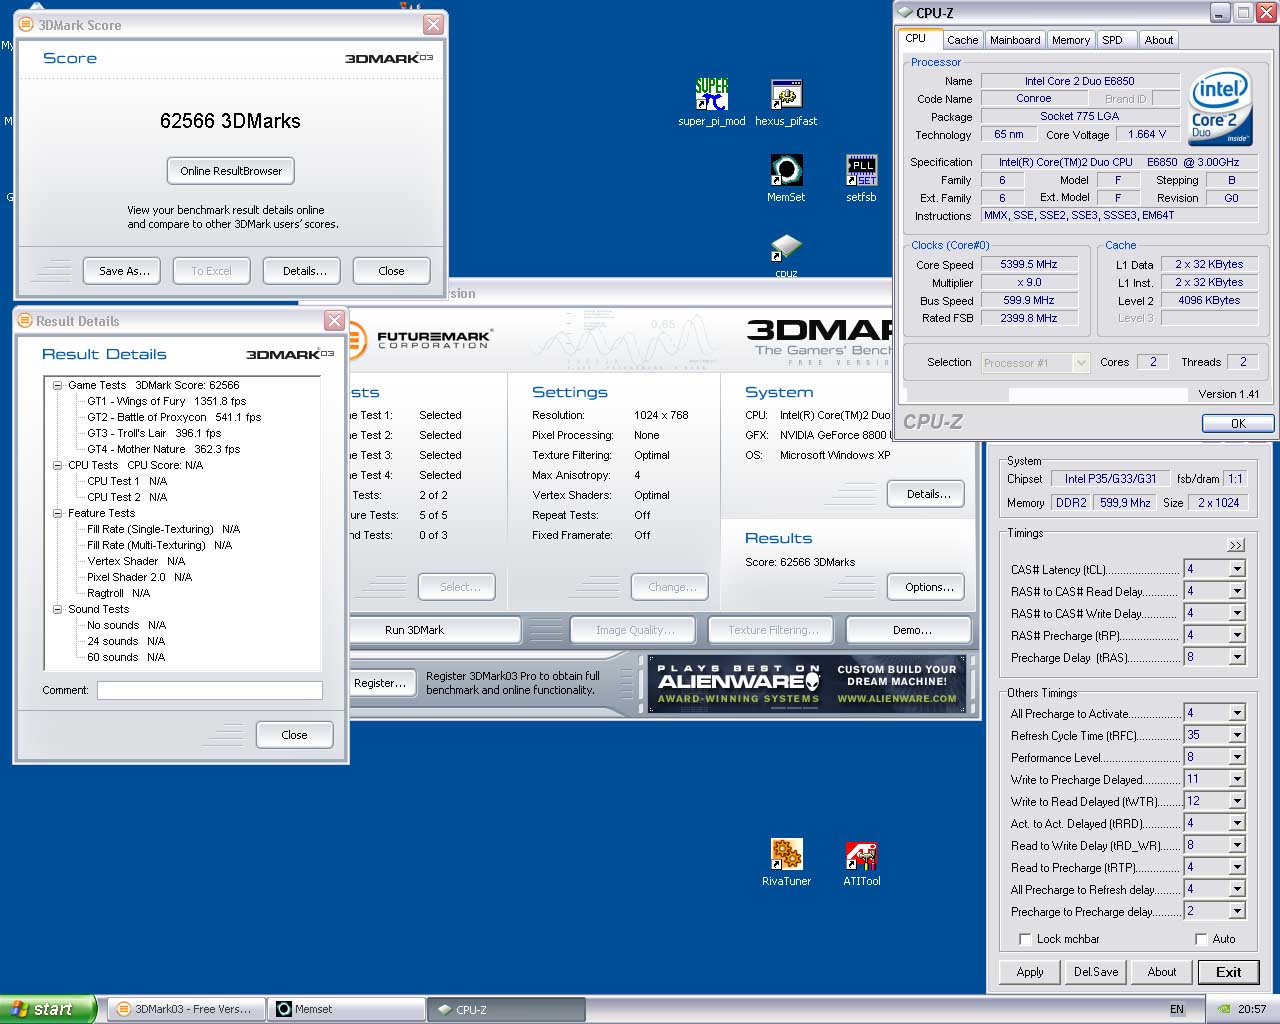Launch the MemSet desktop shortcut
The width and height of the screenshot is (1280, 1024).
[x=786, y=178]
